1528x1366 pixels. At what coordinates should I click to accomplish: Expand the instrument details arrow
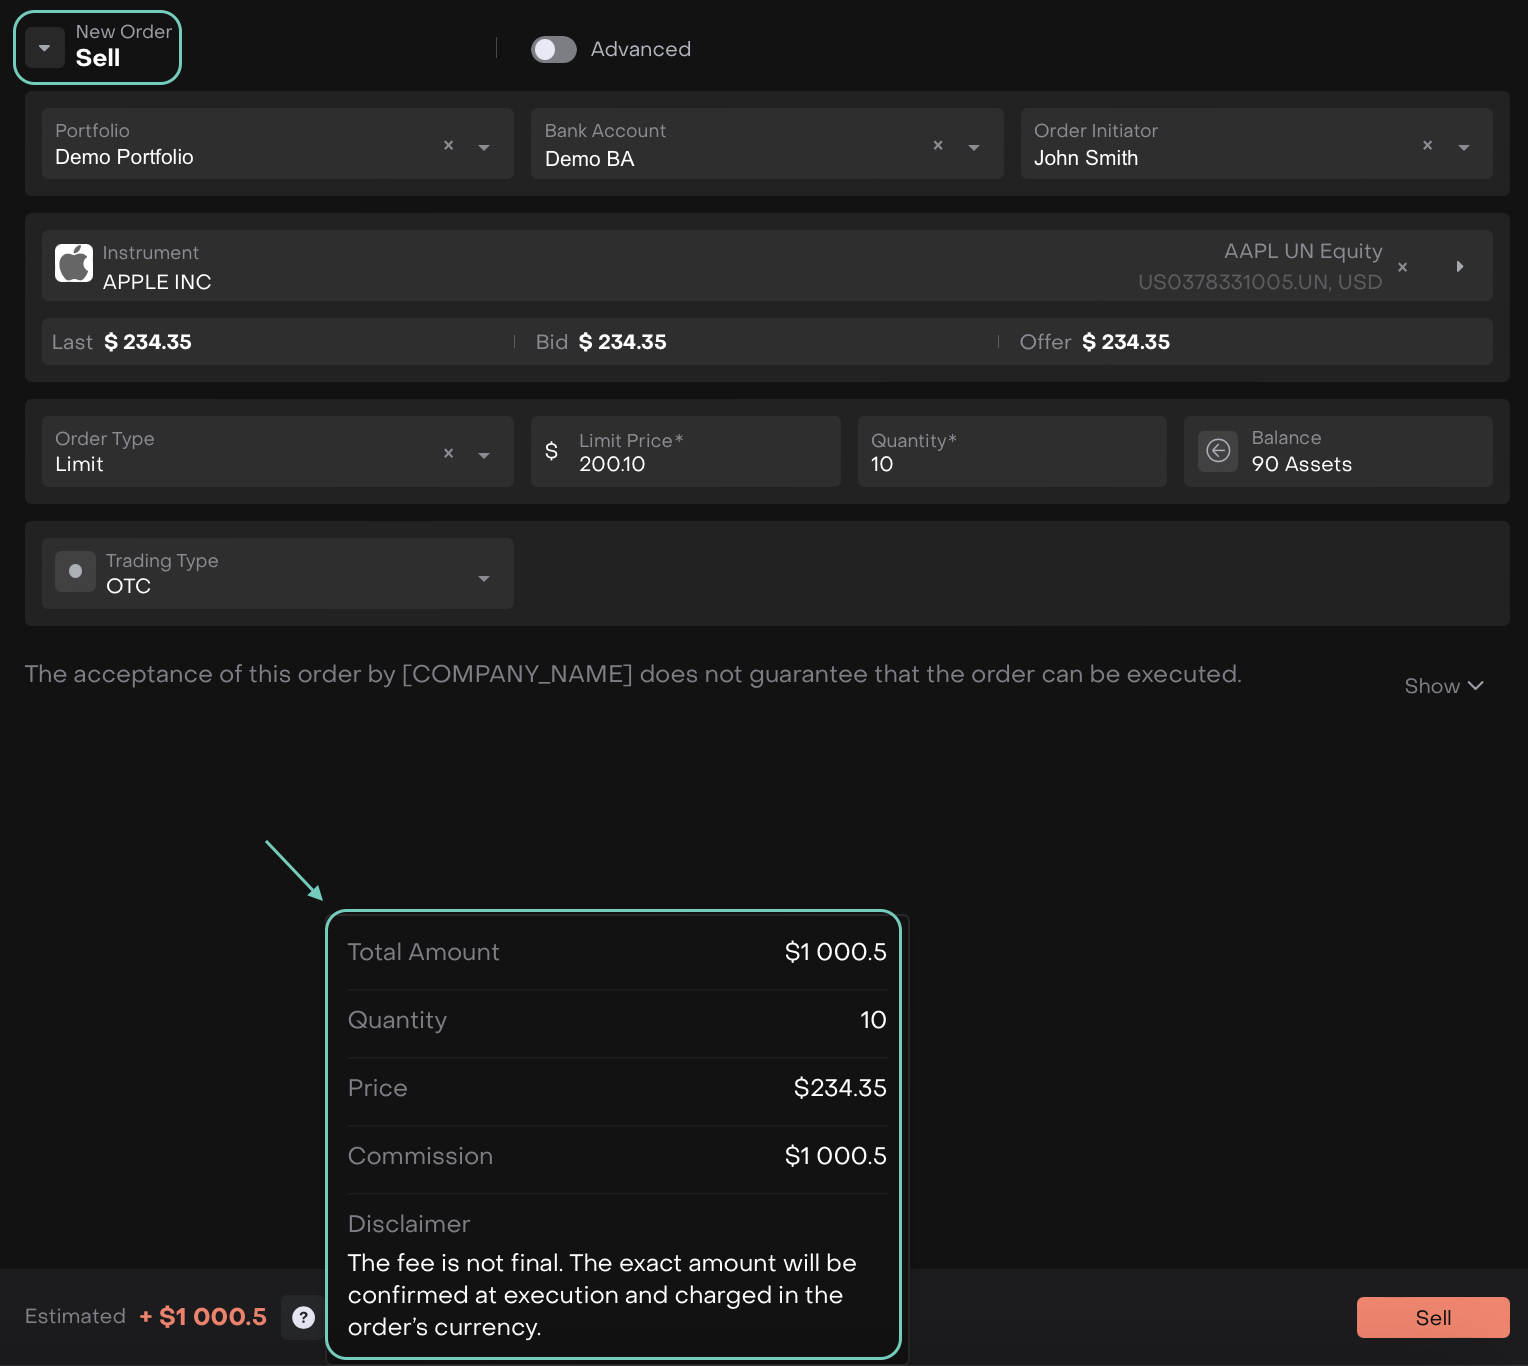(x=1459, y=267)
